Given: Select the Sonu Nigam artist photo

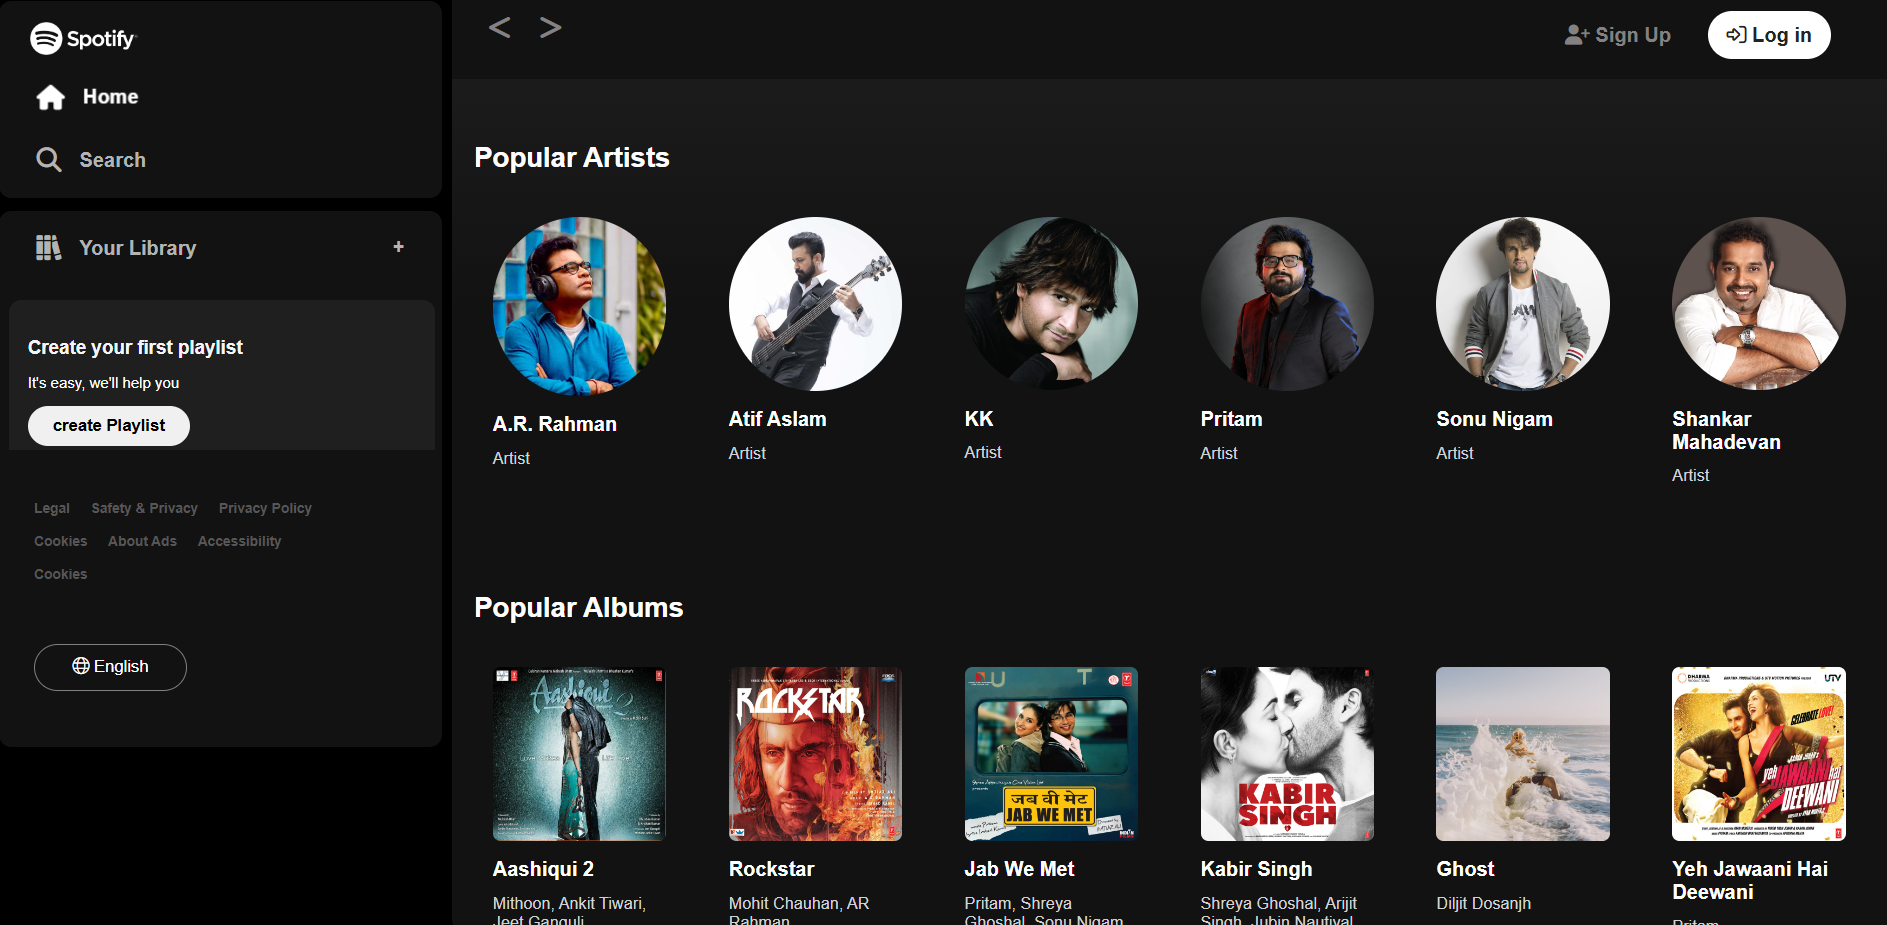Looking at the screenshot, I should [x=1522, y=303].
